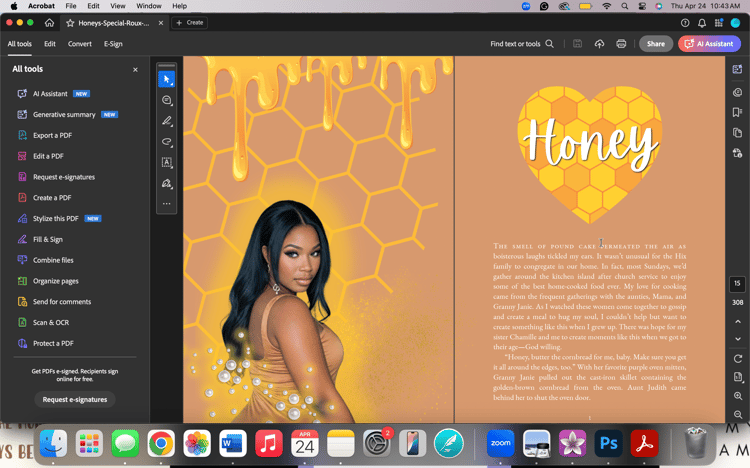
Task: Open the Window menu
Action: click(149, 6)
